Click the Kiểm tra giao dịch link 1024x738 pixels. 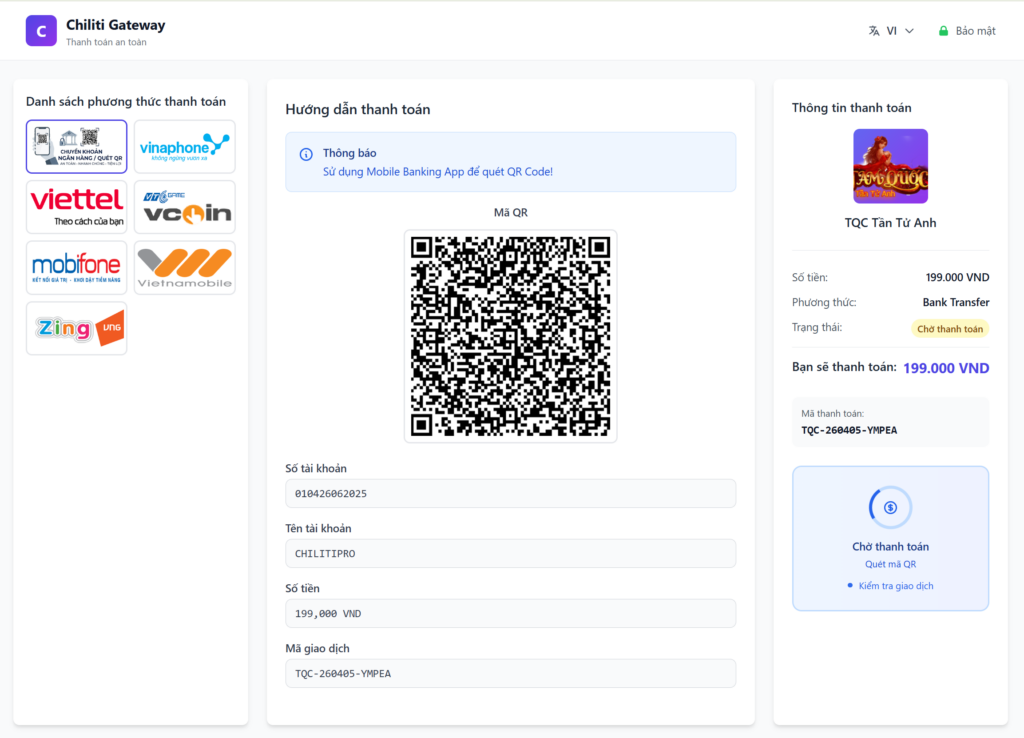895,586
